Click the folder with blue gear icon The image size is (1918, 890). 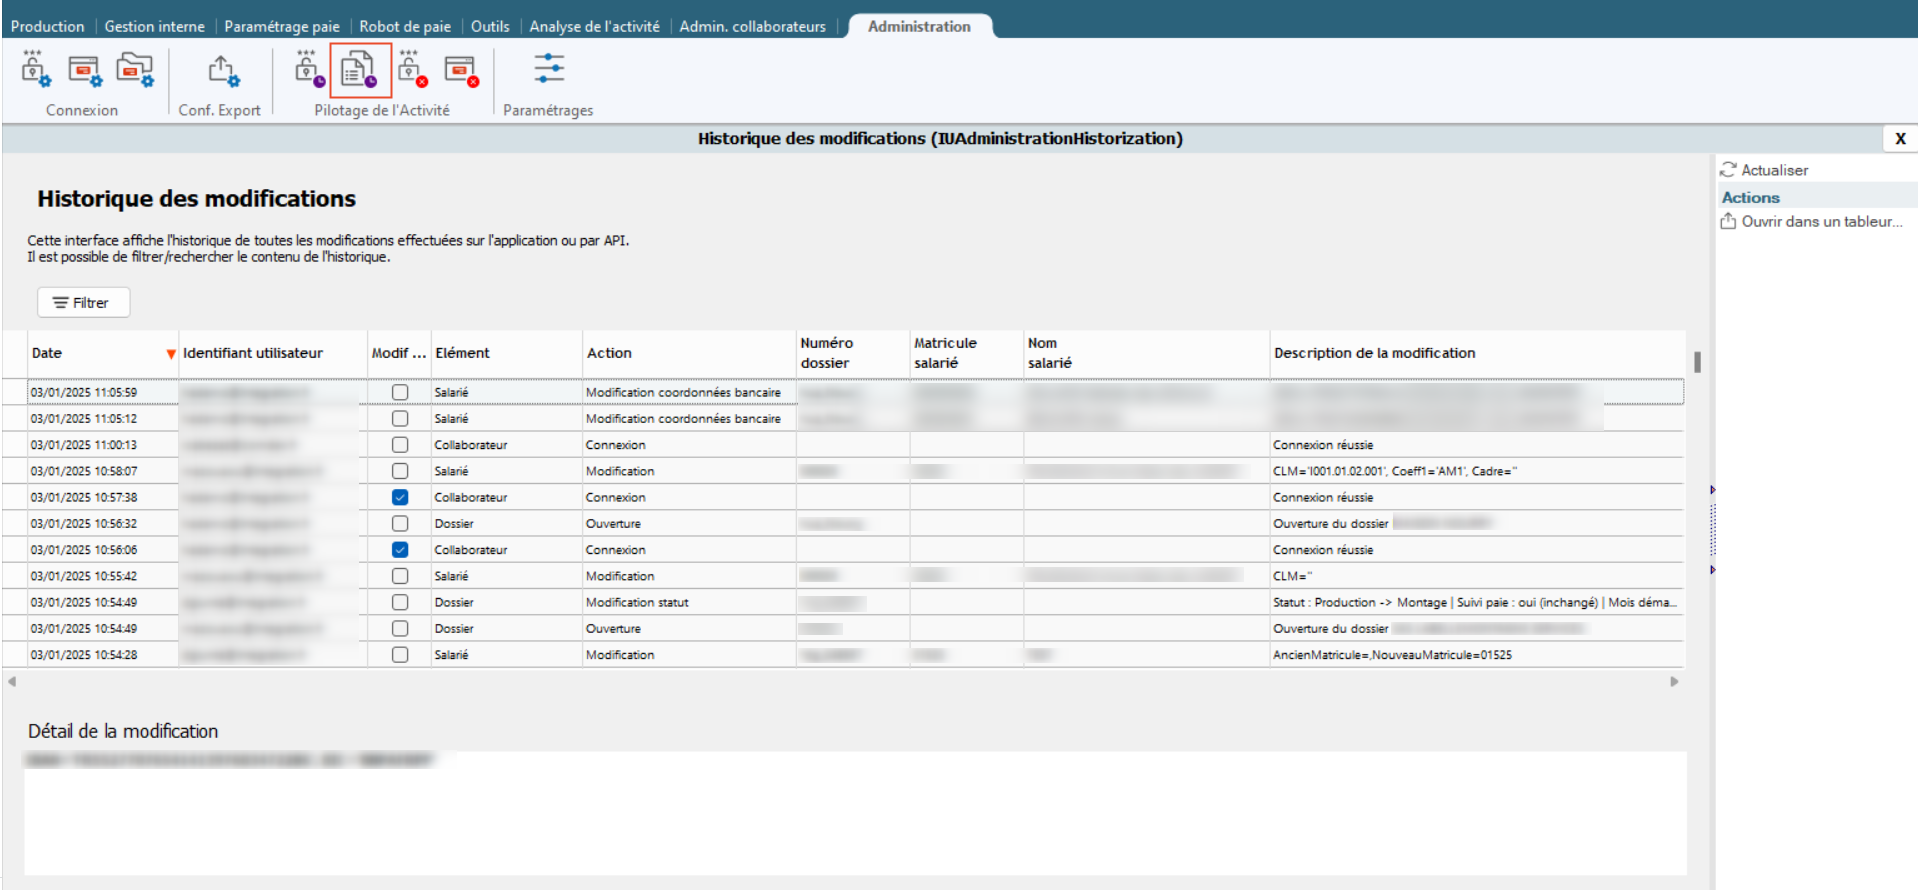[x=134, y=70]
